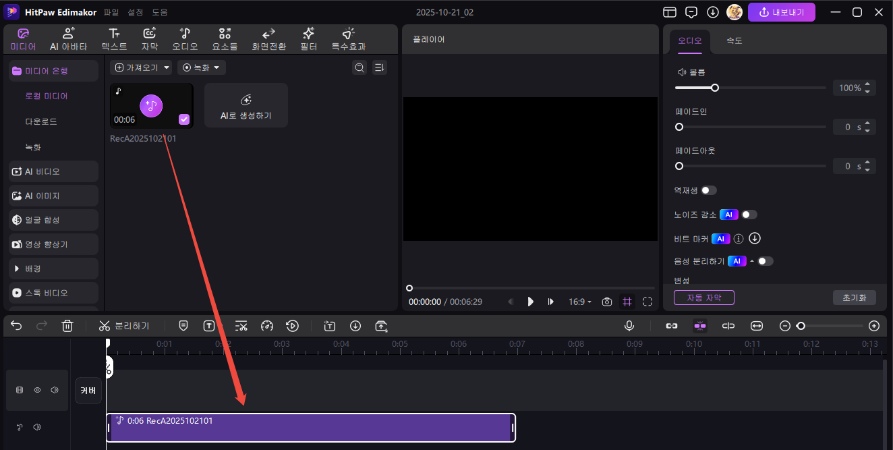Click the microphone voice-over icon in timeline toolbar
Screen dimensions: 893x450
coord(629,326)
